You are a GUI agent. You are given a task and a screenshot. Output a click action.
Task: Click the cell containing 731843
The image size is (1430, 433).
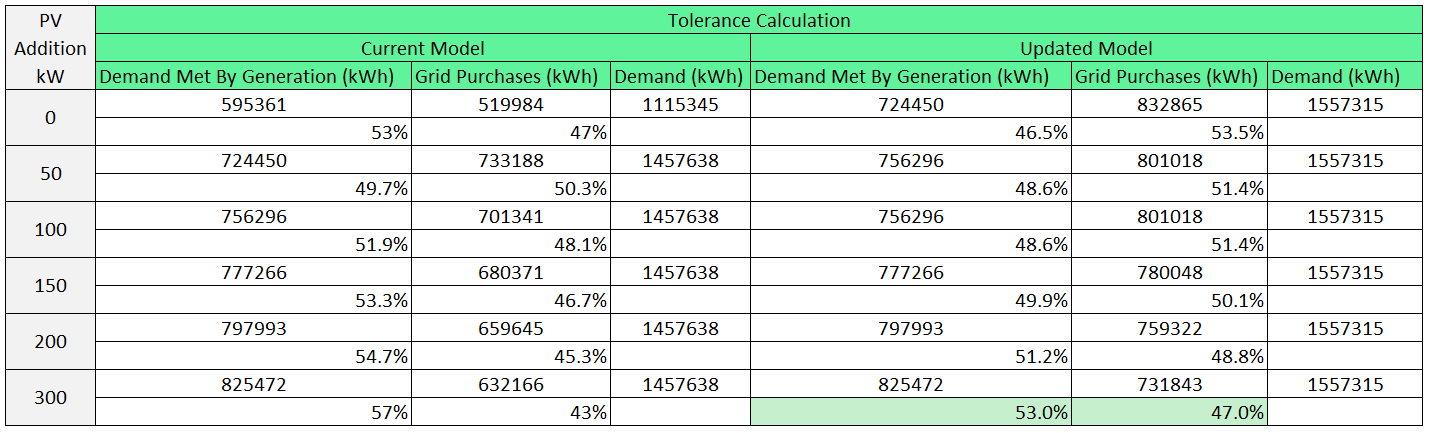(1169, 384)
